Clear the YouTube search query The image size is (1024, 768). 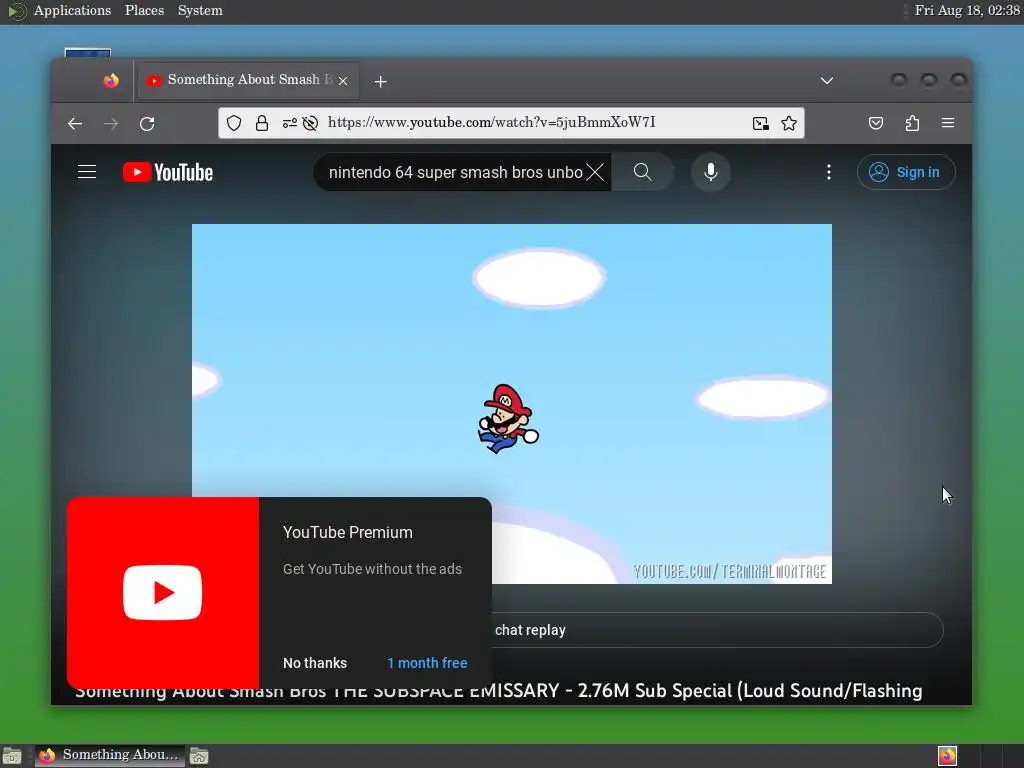point(595,172)
